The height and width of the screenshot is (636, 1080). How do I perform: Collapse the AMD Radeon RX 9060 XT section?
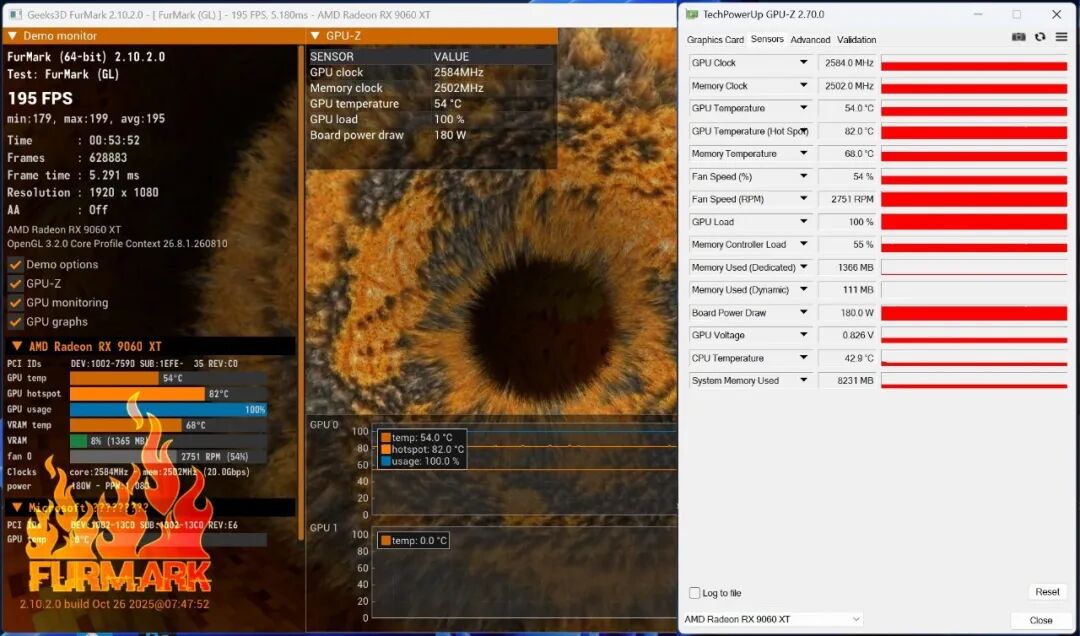click(17, 346)
